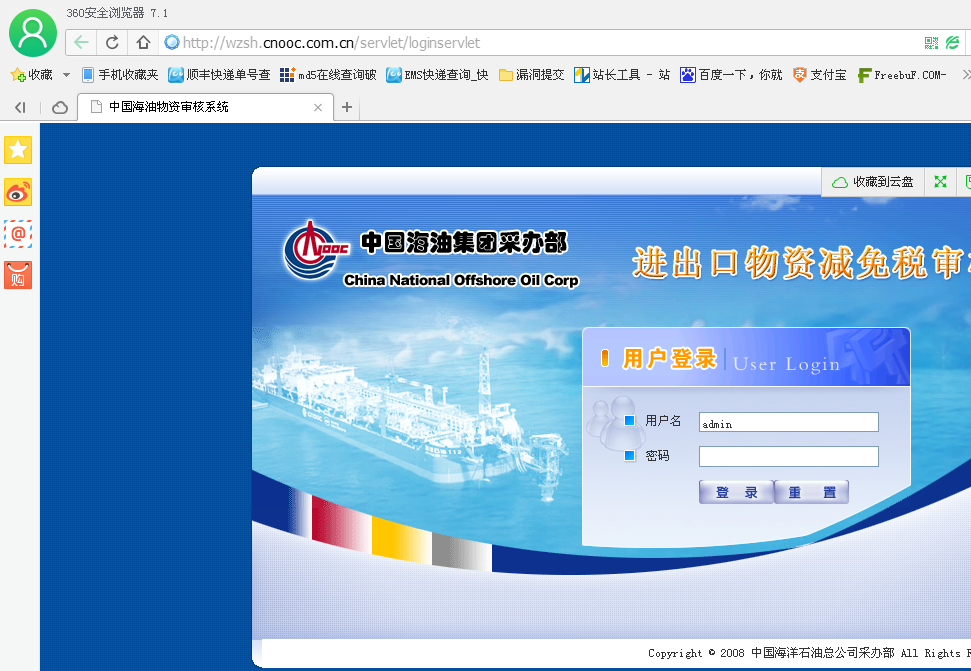Screen dimensions: 971x671
Task: Open the 漏洞提交 bookmark folder
Action: pyautogui.click(x=532, y=75)
